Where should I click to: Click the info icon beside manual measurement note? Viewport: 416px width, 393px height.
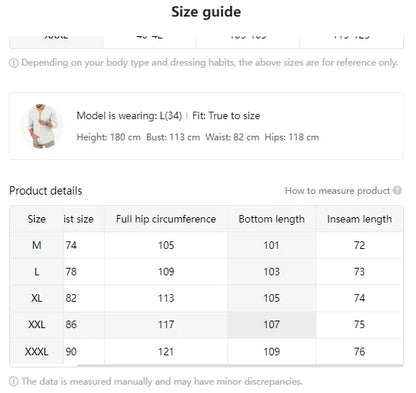14,381
